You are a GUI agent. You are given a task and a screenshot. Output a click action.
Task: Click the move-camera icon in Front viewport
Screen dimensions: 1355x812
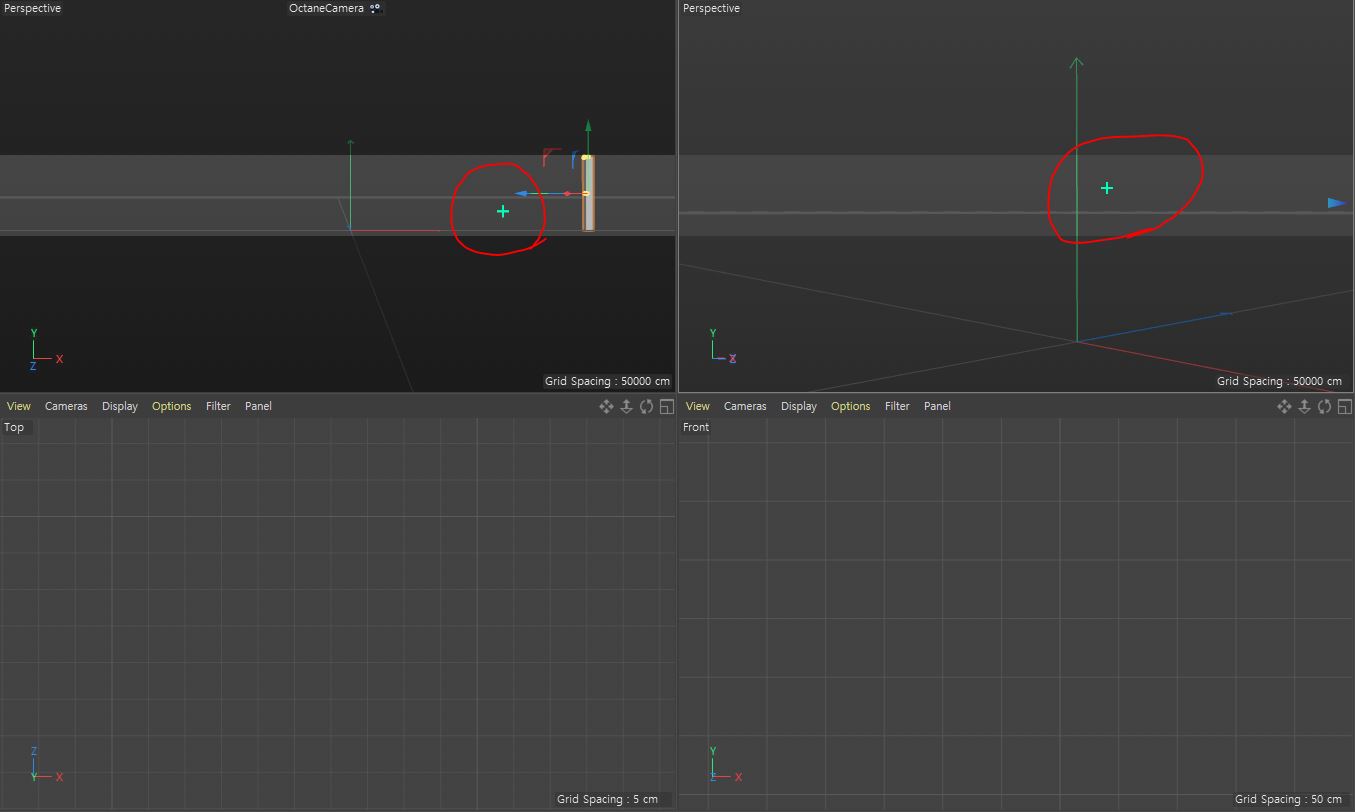(x=1284, y=406)
